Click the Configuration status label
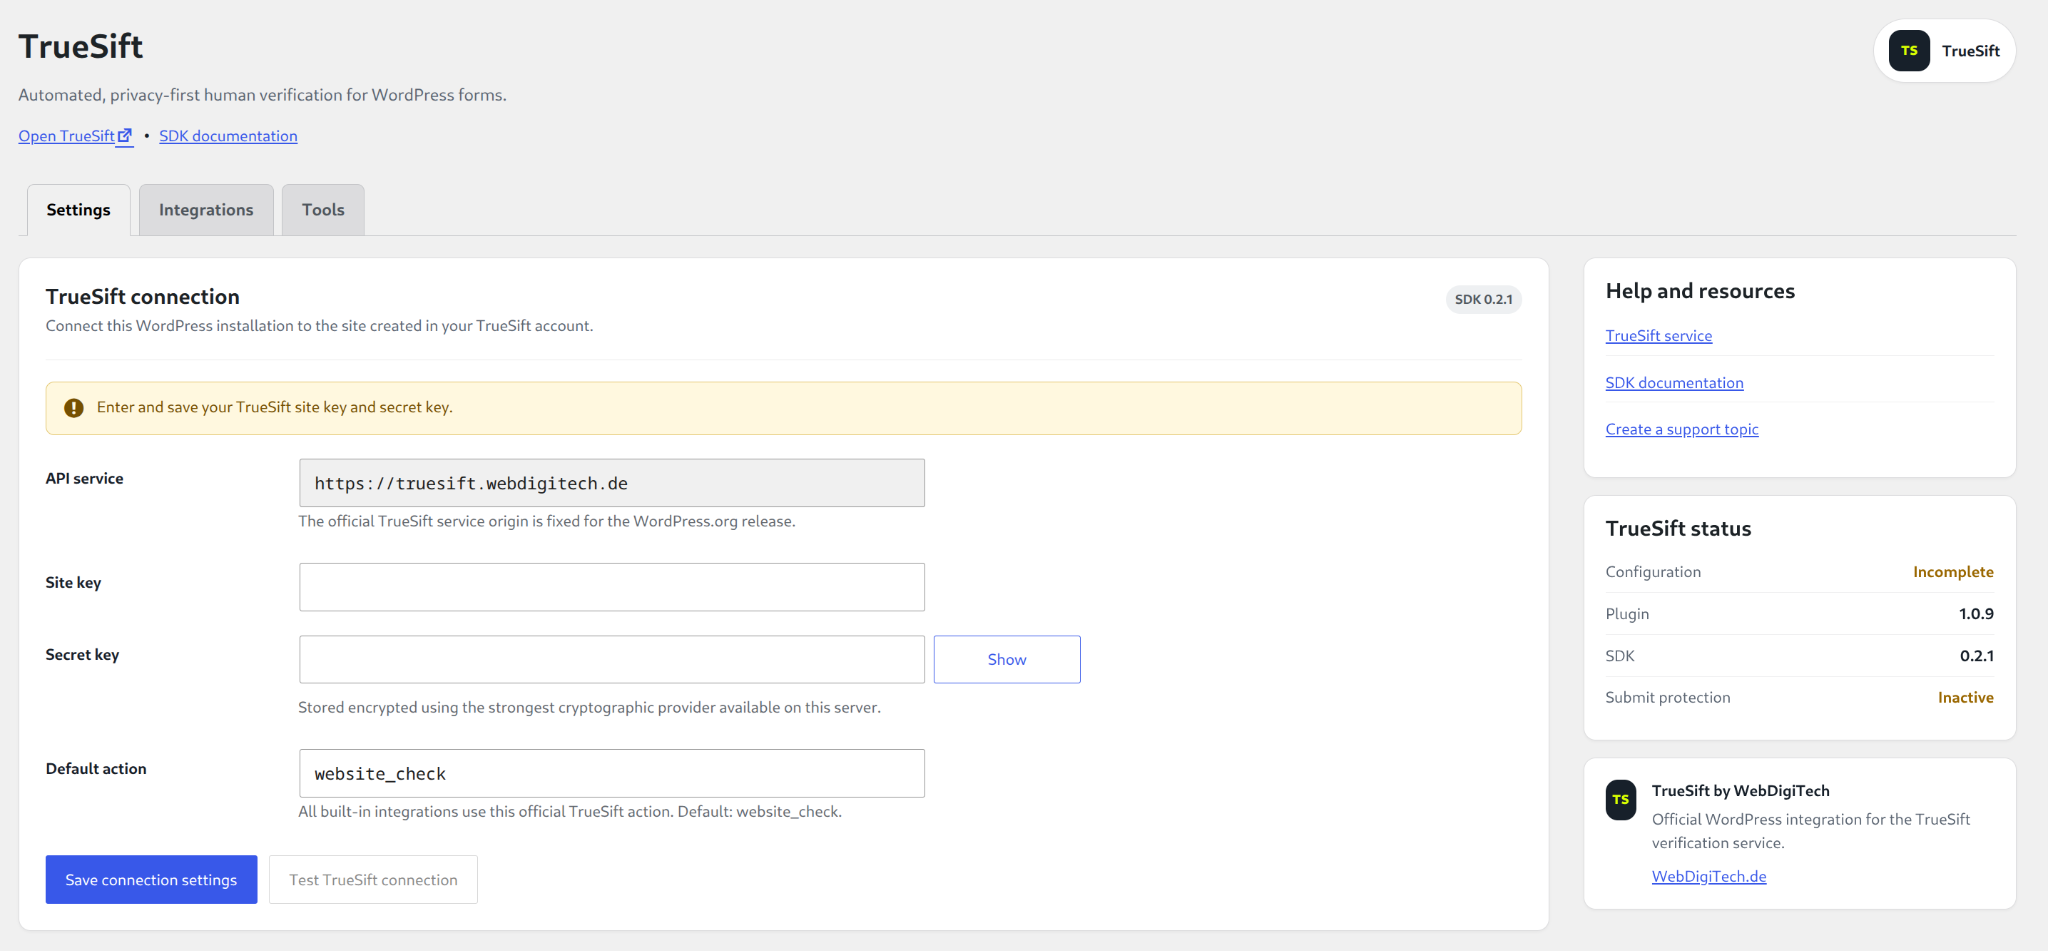Viewport: 2048px width, 951px height. (x=1653, y=572)
